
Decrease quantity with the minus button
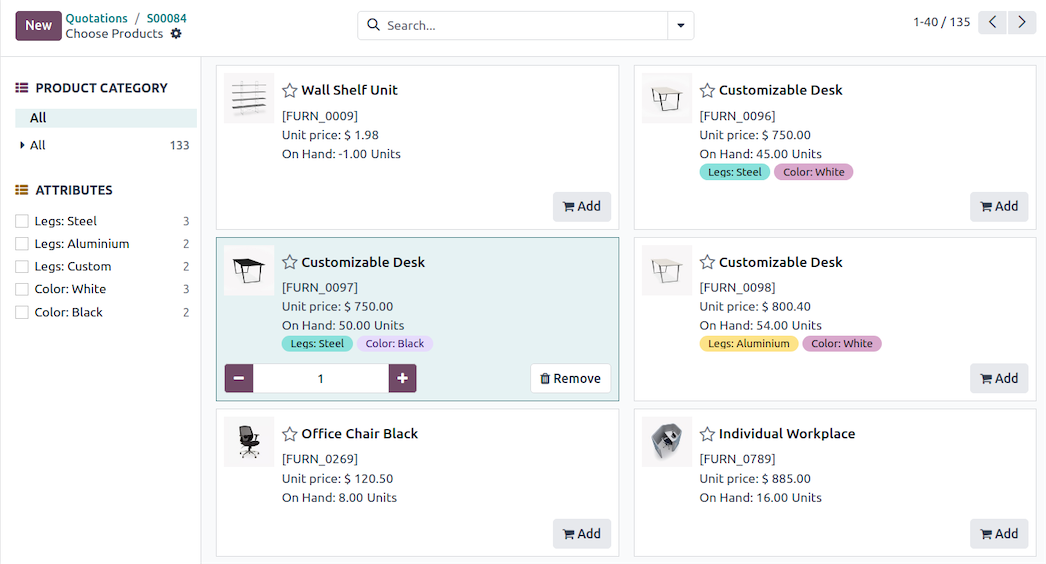239,379
